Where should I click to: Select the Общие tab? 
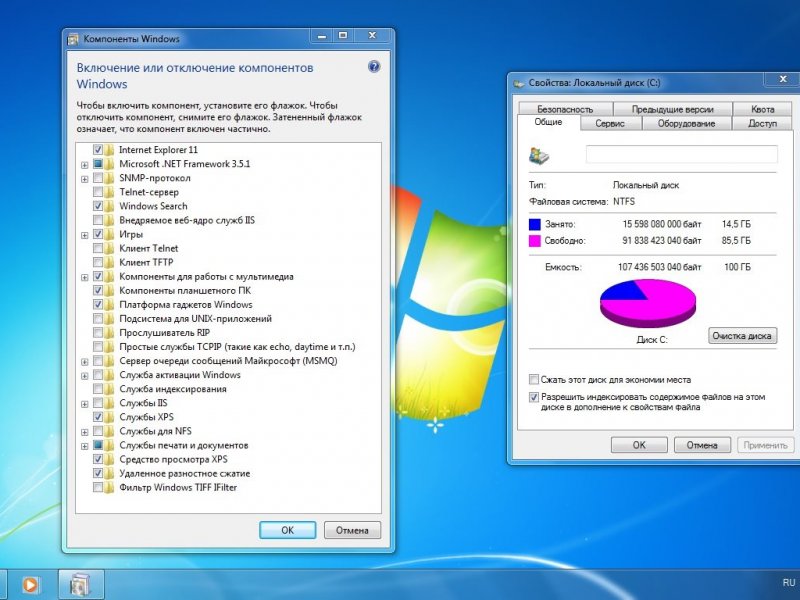[548, 122]
